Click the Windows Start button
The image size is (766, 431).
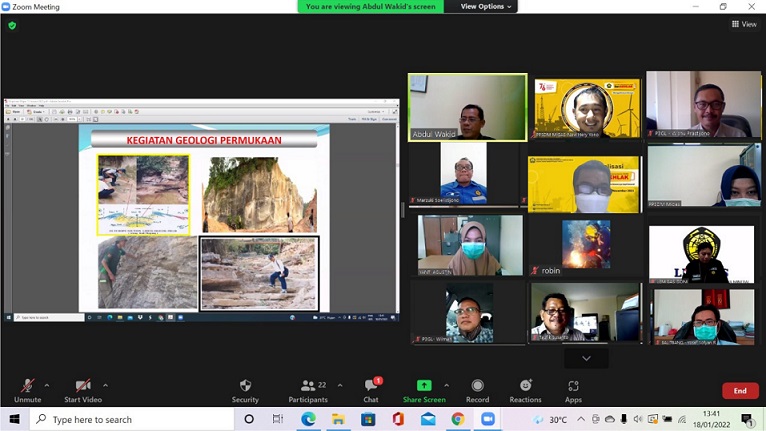coord(14,419)
